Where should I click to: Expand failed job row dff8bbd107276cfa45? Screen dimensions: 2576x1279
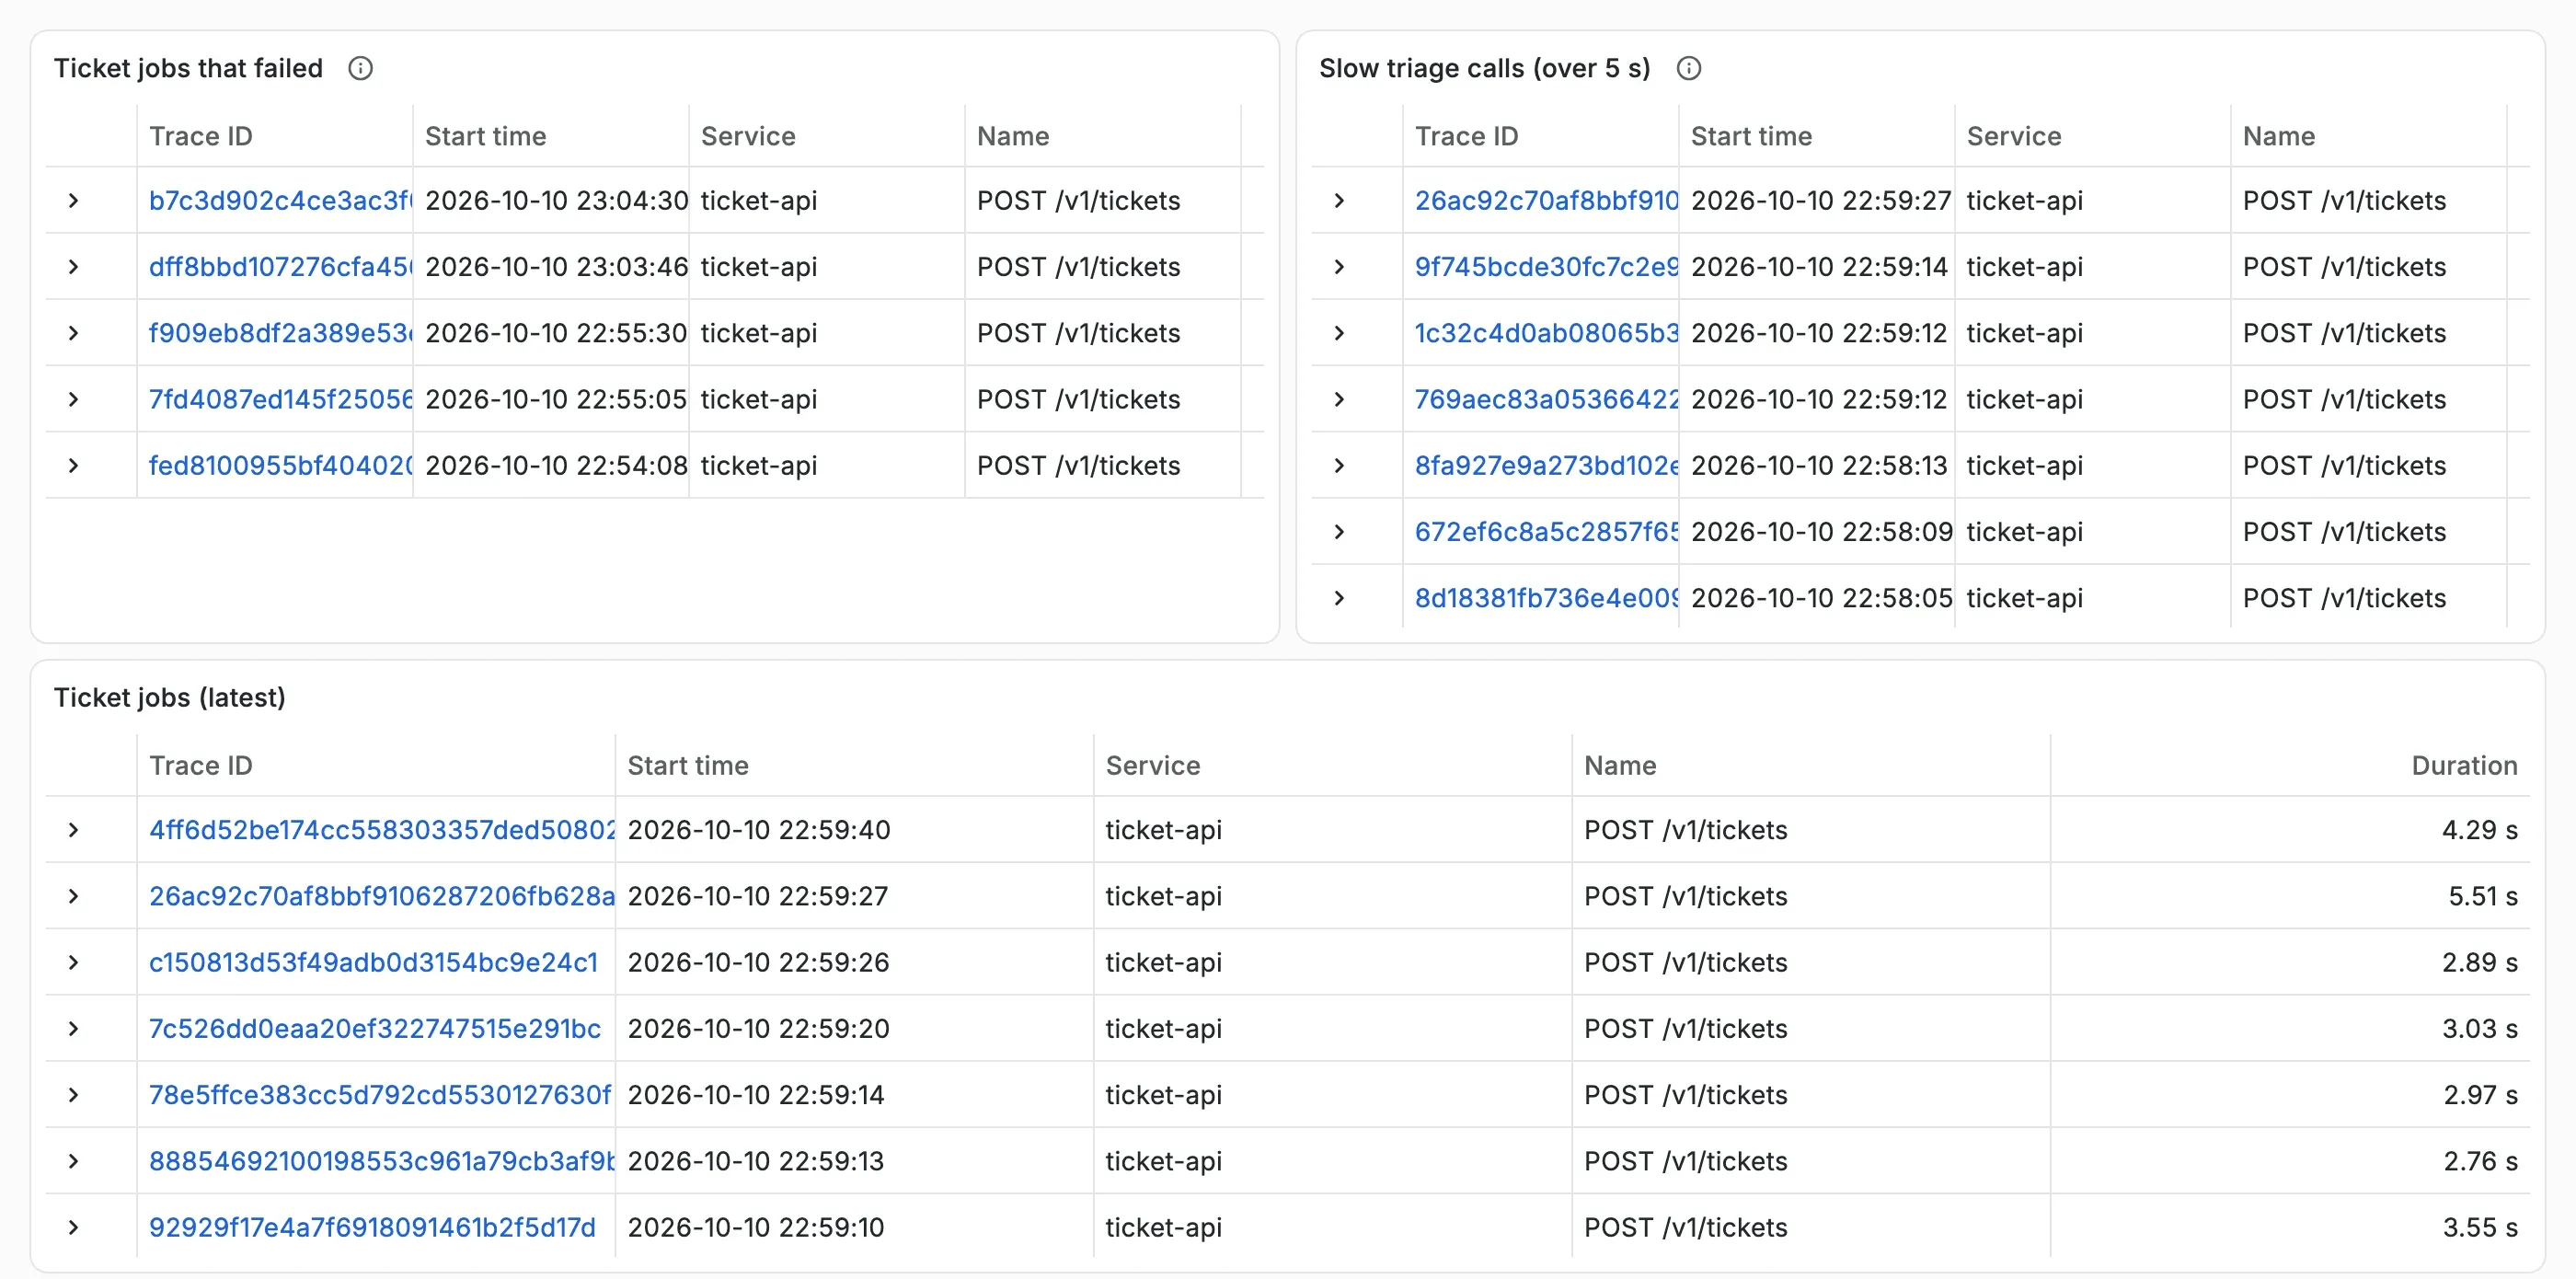pyautogui.click(x=73, y=266)
